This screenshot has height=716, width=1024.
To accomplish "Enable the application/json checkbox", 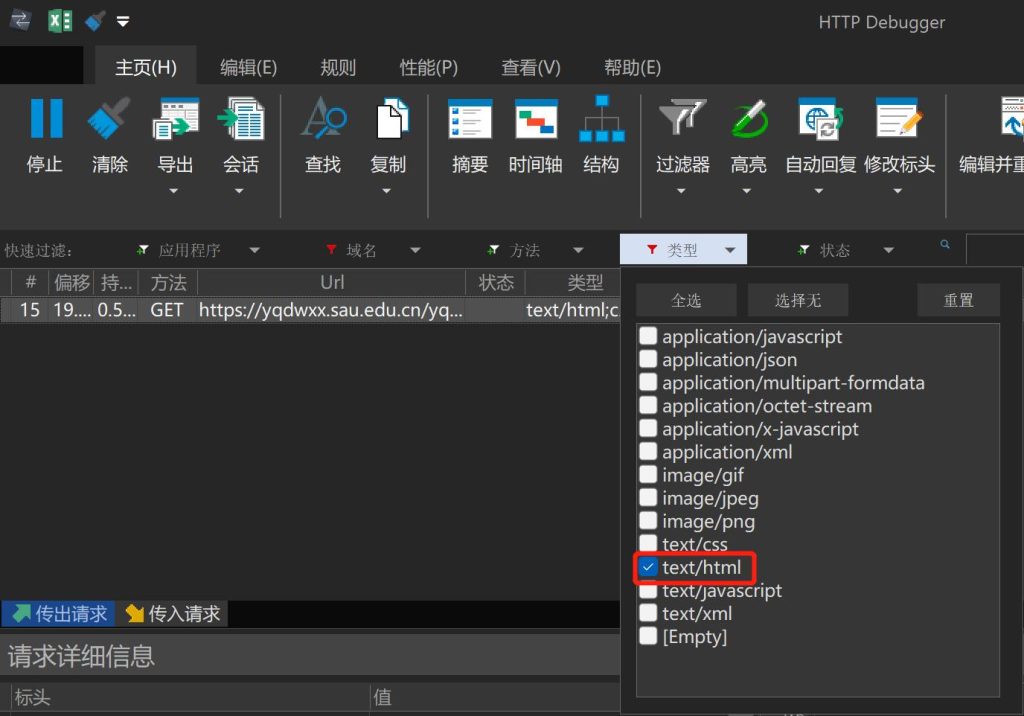I will (649, 360).
